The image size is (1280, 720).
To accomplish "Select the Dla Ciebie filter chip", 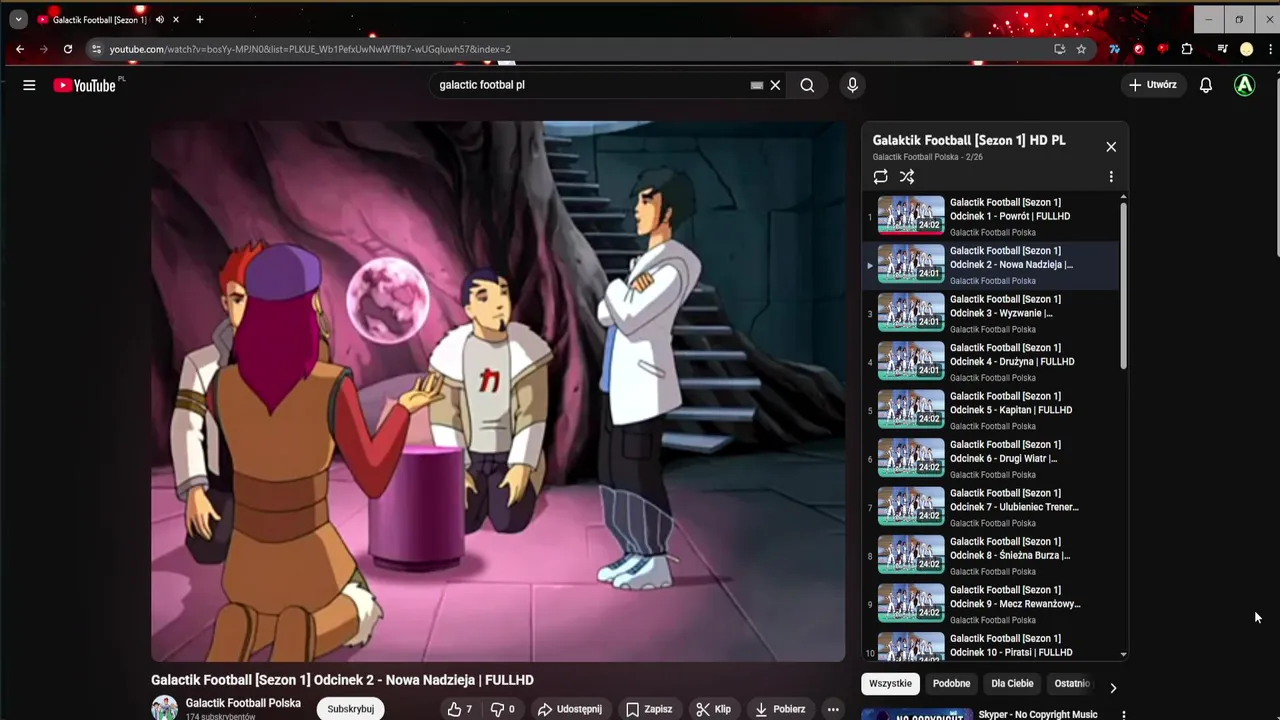I will pyautogui.click(x=1012, y=684).
